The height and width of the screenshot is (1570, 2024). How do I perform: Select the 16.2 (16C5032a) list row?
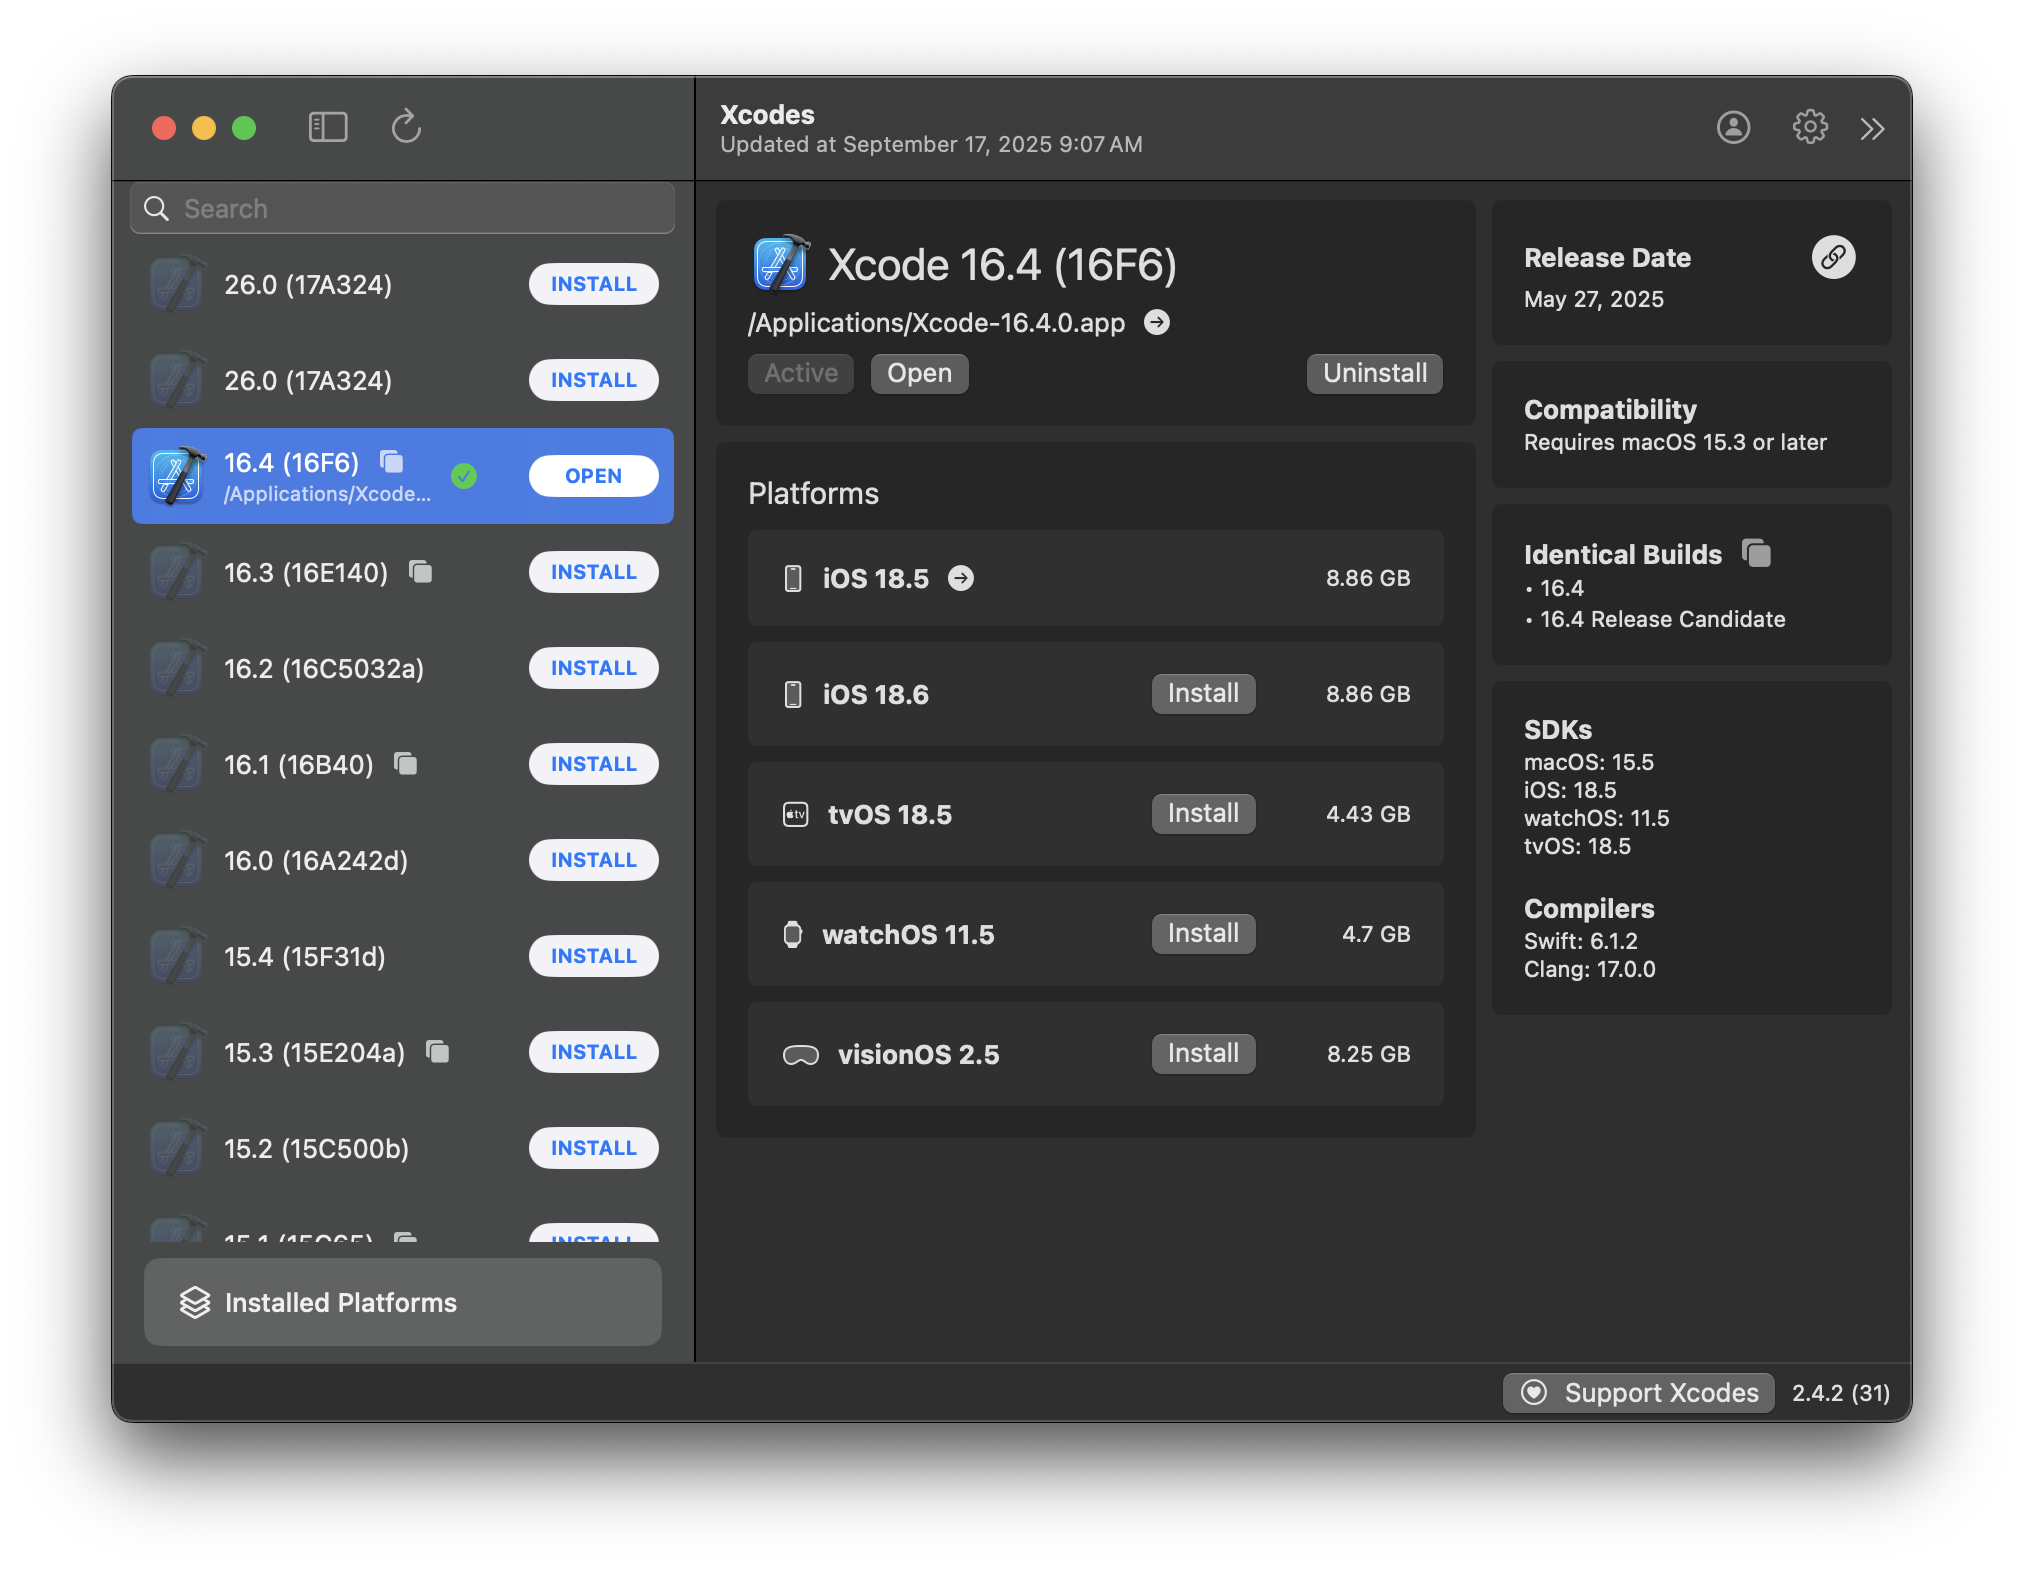click(324, 668)
